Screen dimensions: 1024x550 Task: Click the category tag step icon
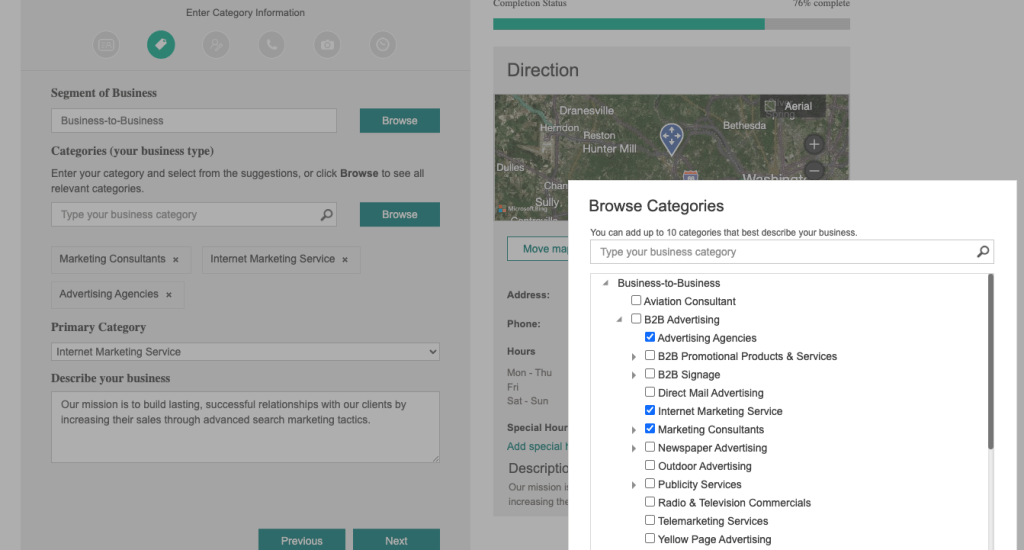coord(160,44)
